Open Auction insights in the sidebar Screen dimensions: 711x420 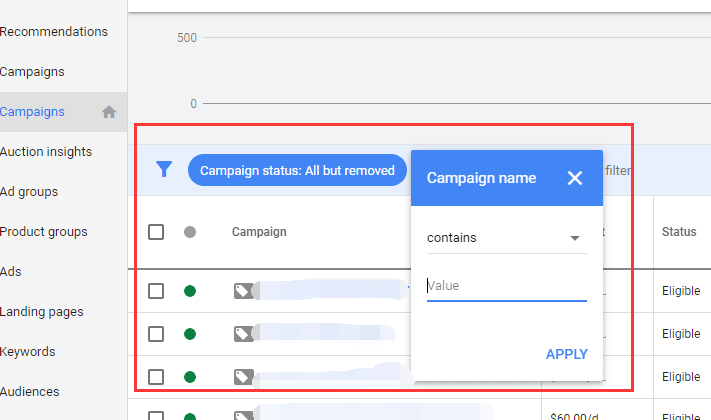click(46, 151)
